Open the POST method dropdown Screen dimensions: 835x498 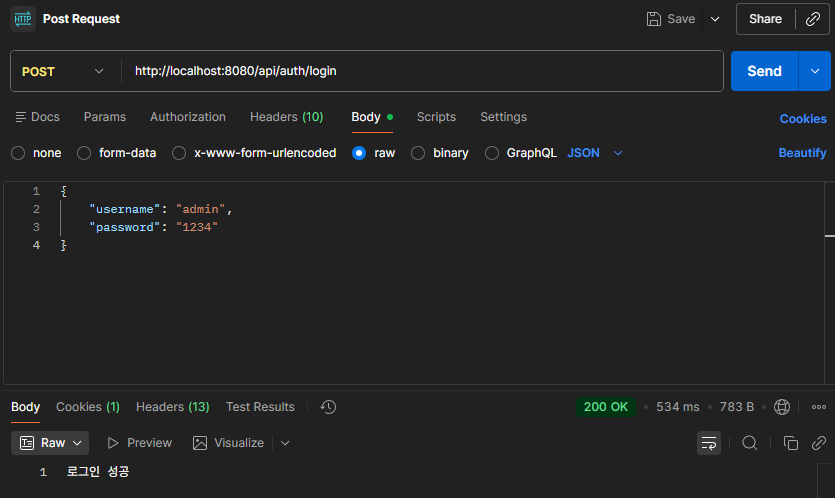tap(63, 71)
